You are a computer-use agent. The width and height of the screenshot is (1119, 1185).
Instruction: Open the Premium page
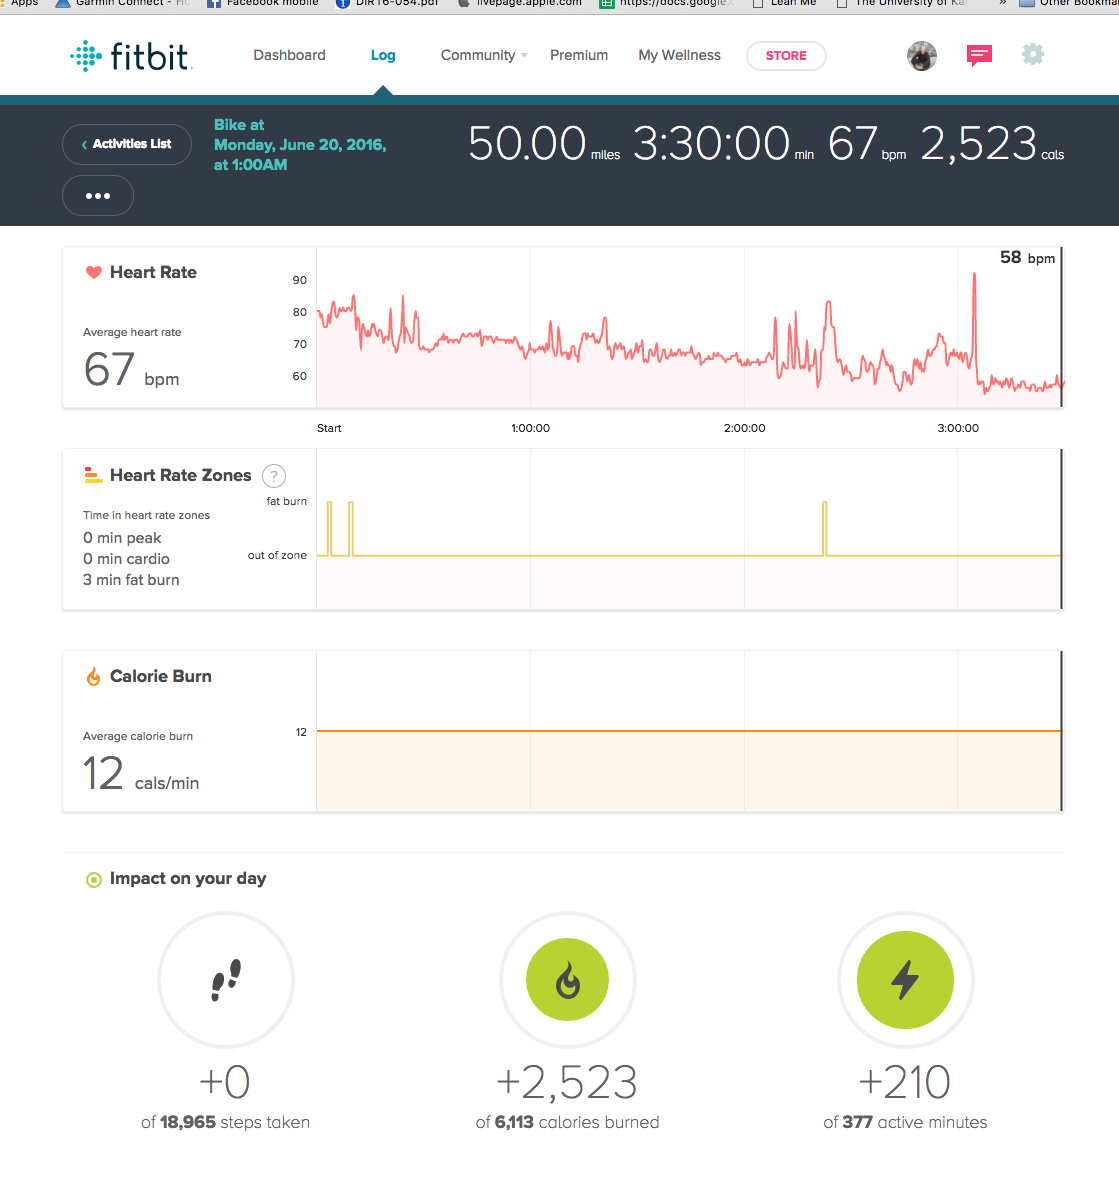click(579, 56)
